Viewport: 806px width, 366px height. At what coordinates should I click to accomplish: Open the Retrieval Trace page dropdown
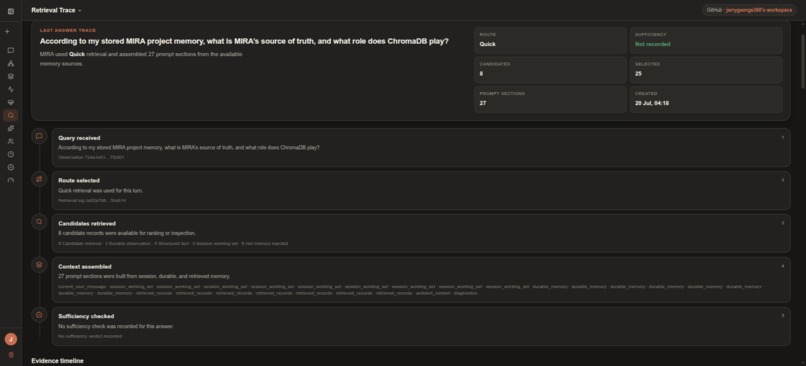[x=56, y=10]
